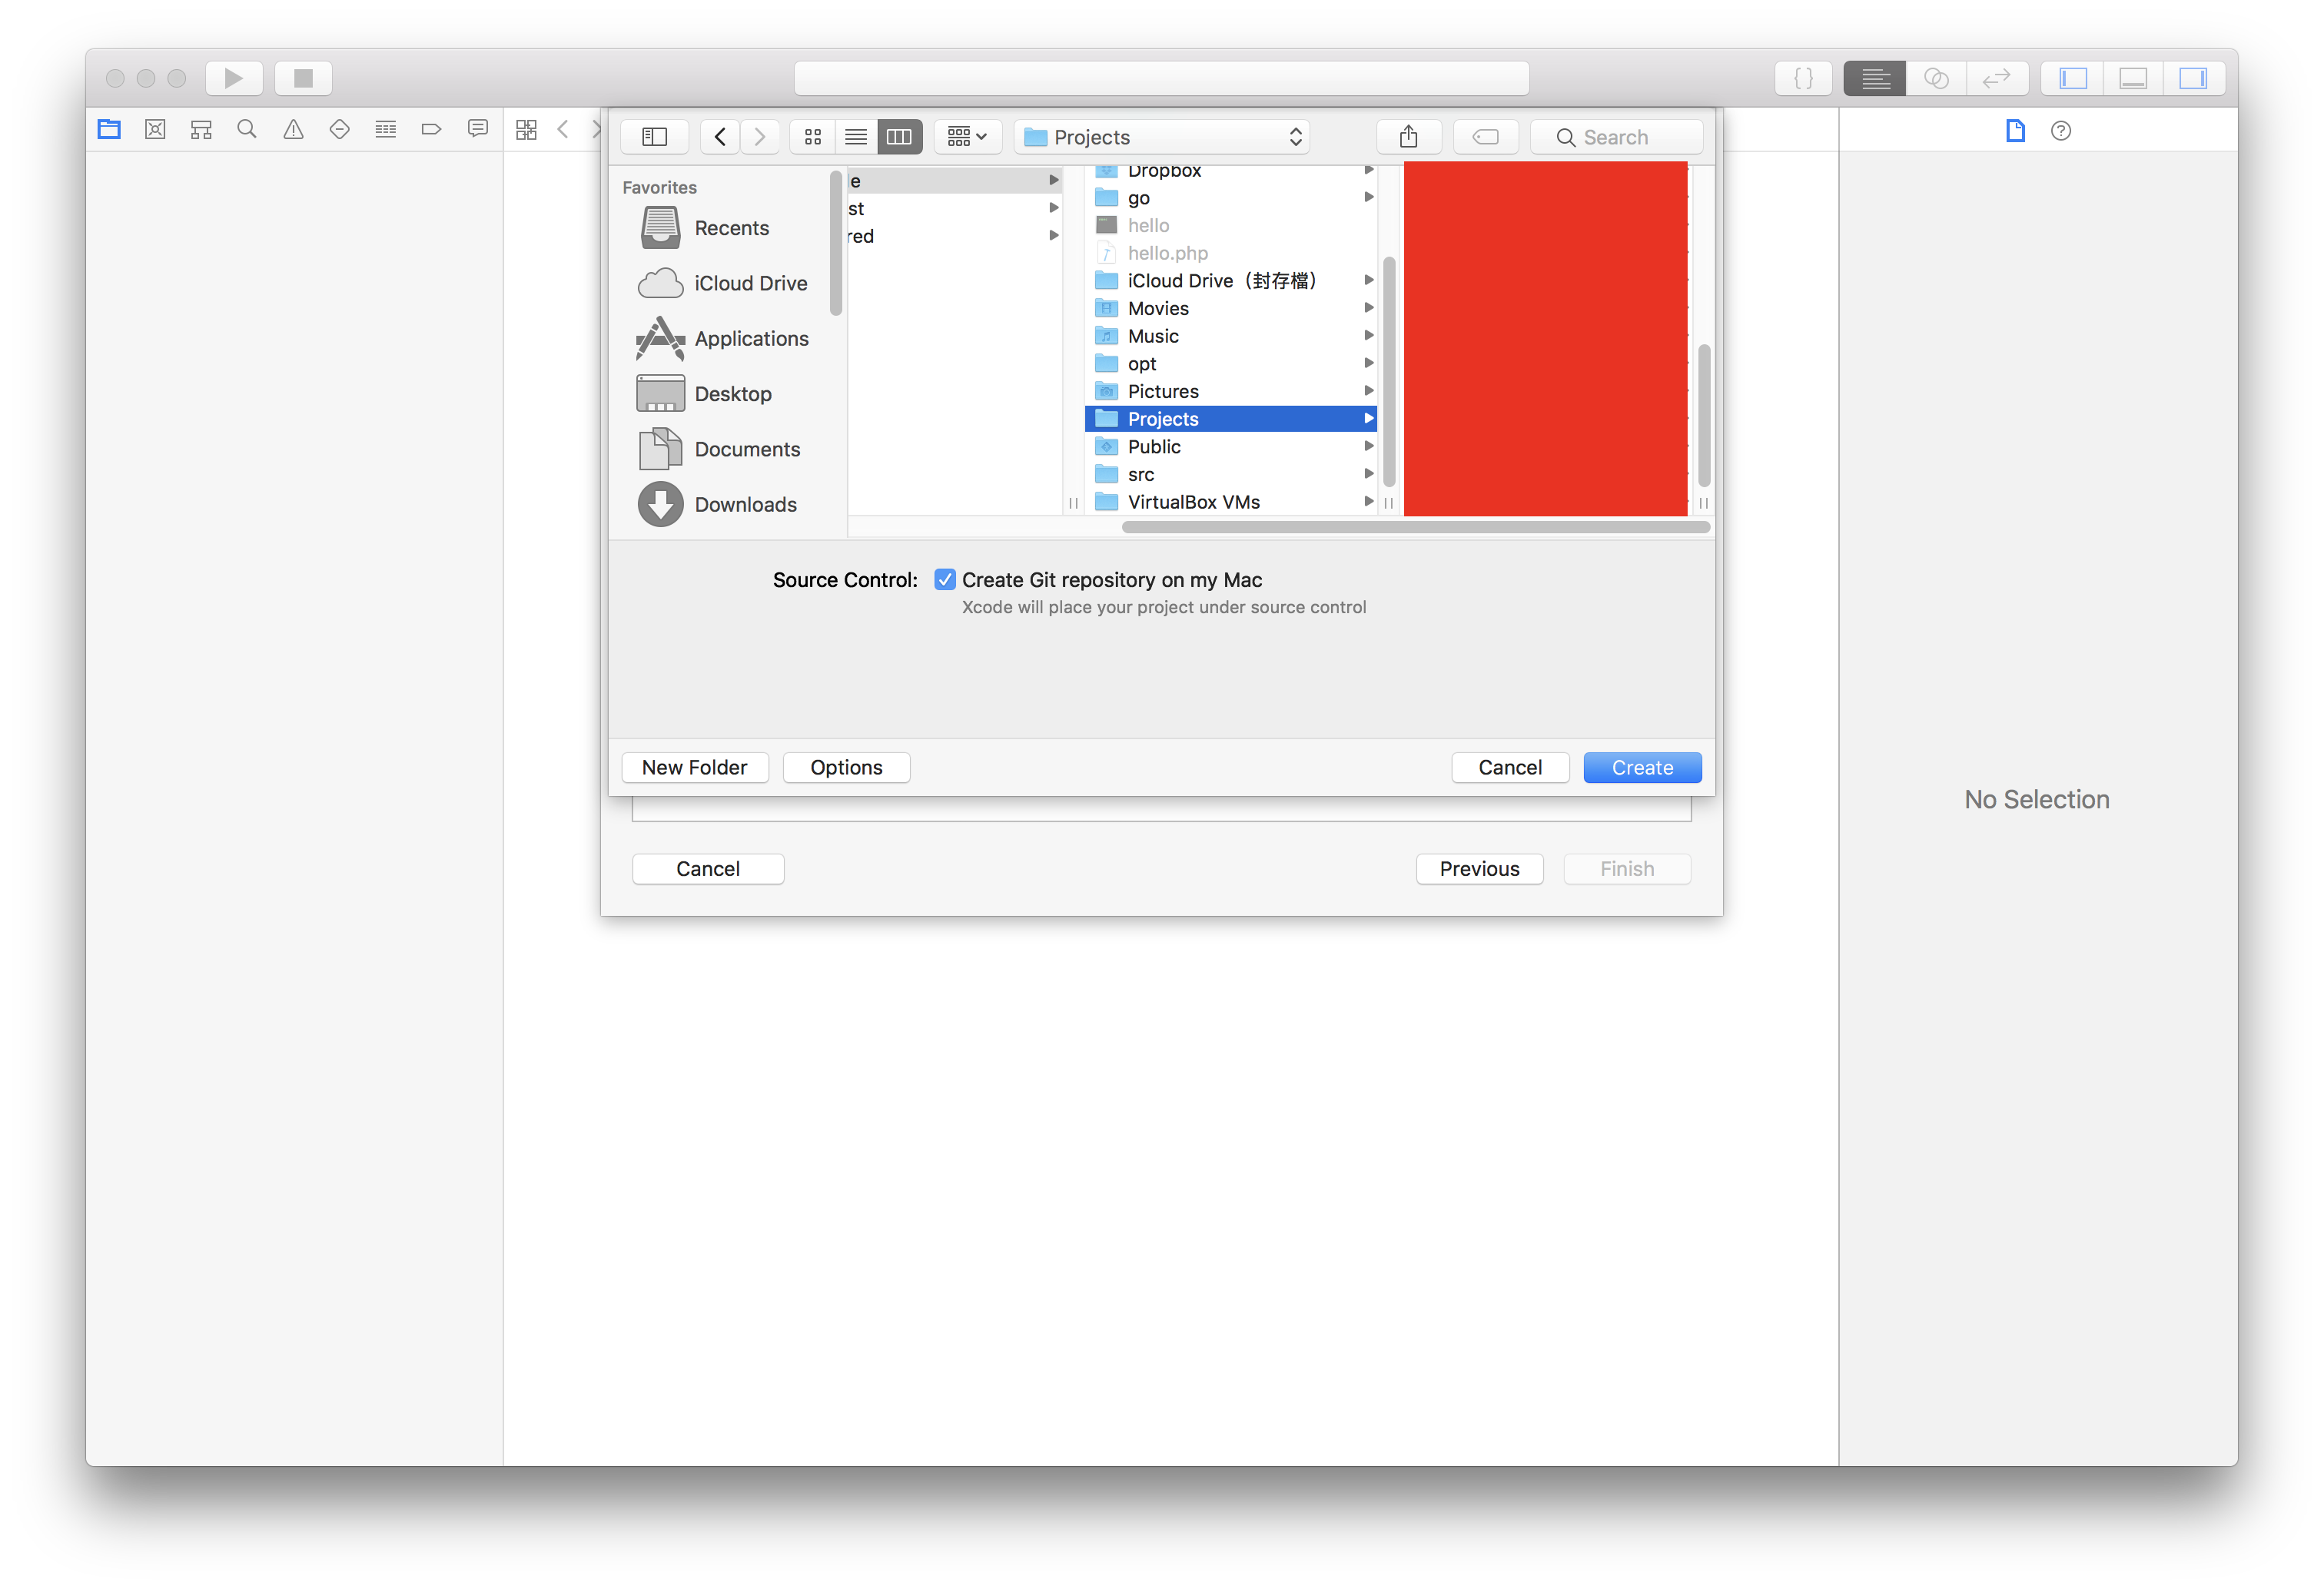The width and height of the screenshot is (2324, 1589).
Task: Click the Stop button in toolbar
Action: click(303, 78)
